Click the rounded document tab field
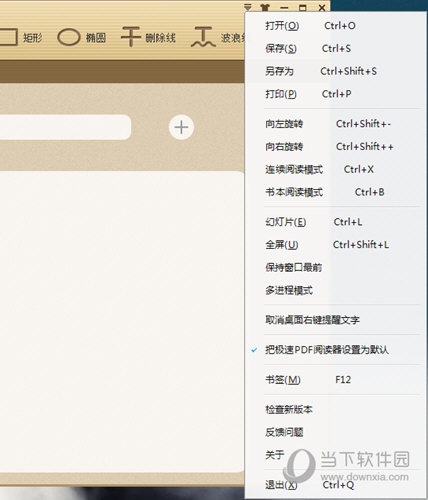 (65, 127)
